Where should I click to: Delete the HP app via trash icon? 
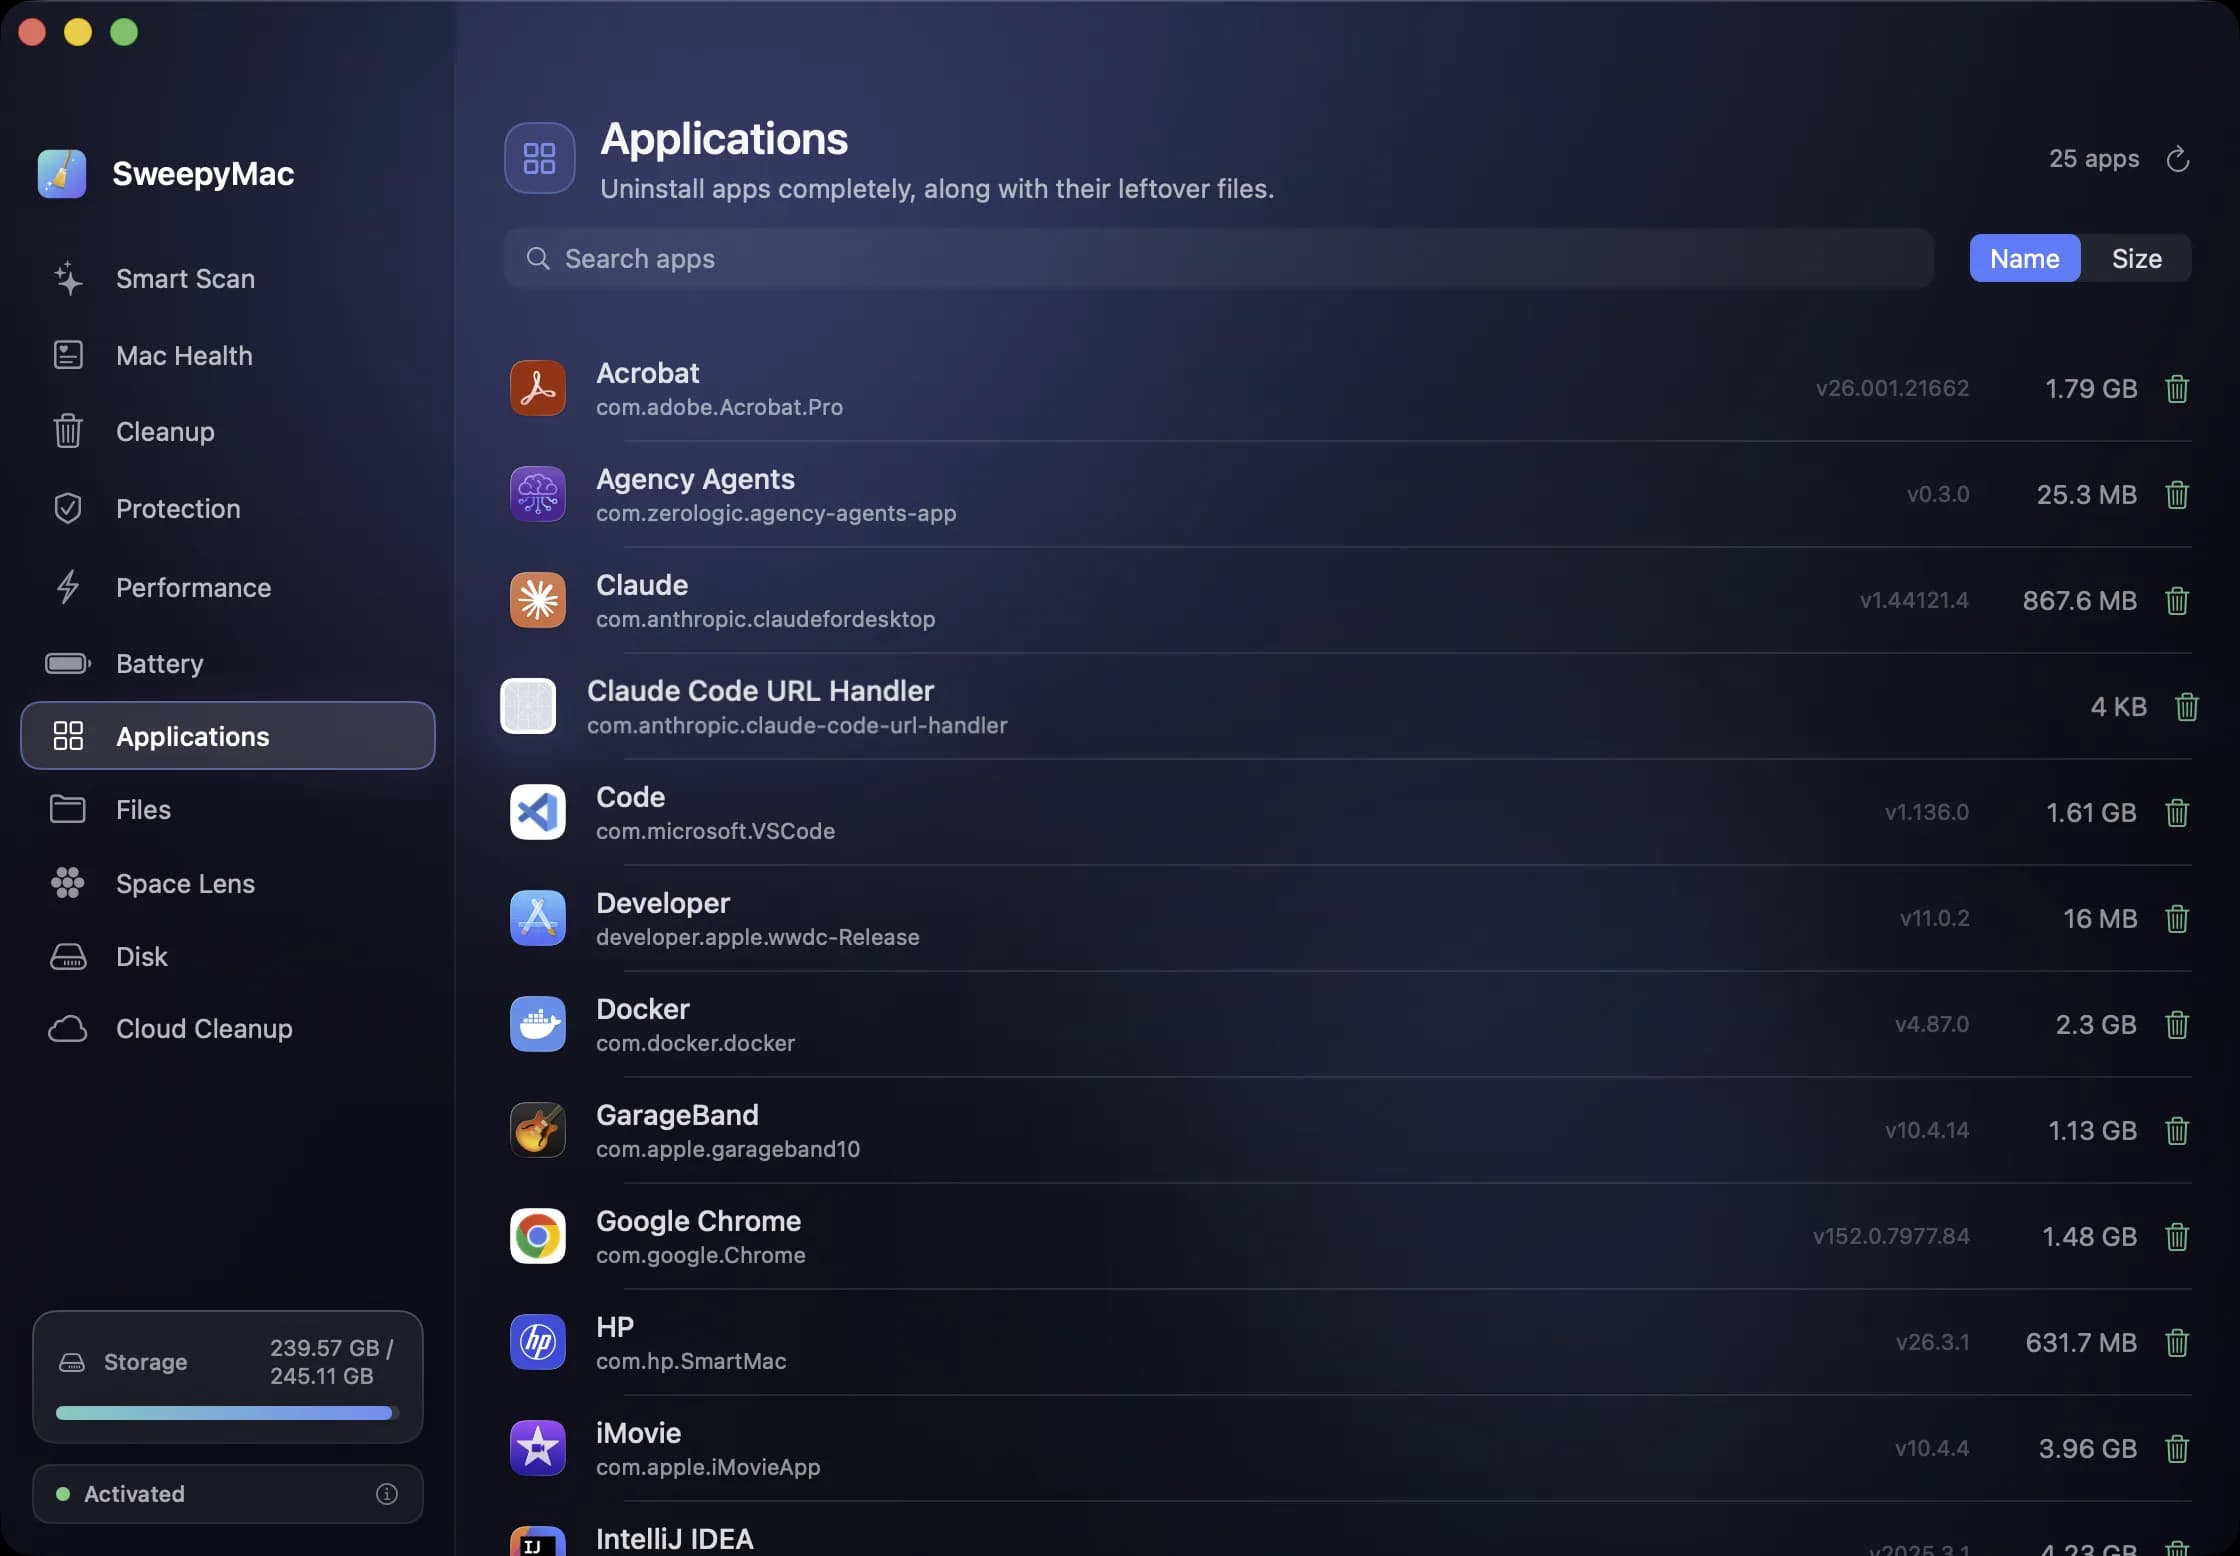[x=2177, y=1343]
